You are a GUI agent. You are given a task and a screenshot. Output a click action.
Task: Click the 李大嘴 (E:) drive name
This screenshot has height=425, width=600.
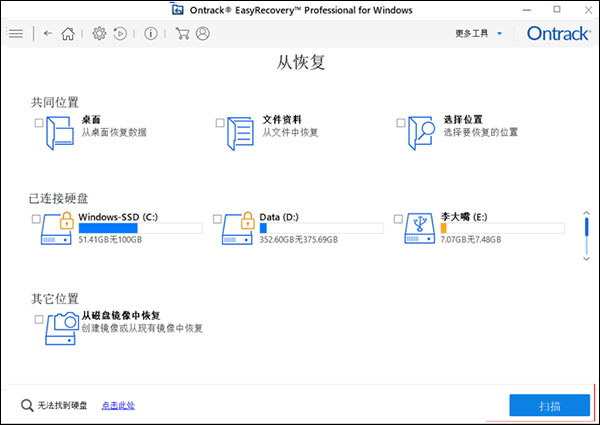coord(464,217)
